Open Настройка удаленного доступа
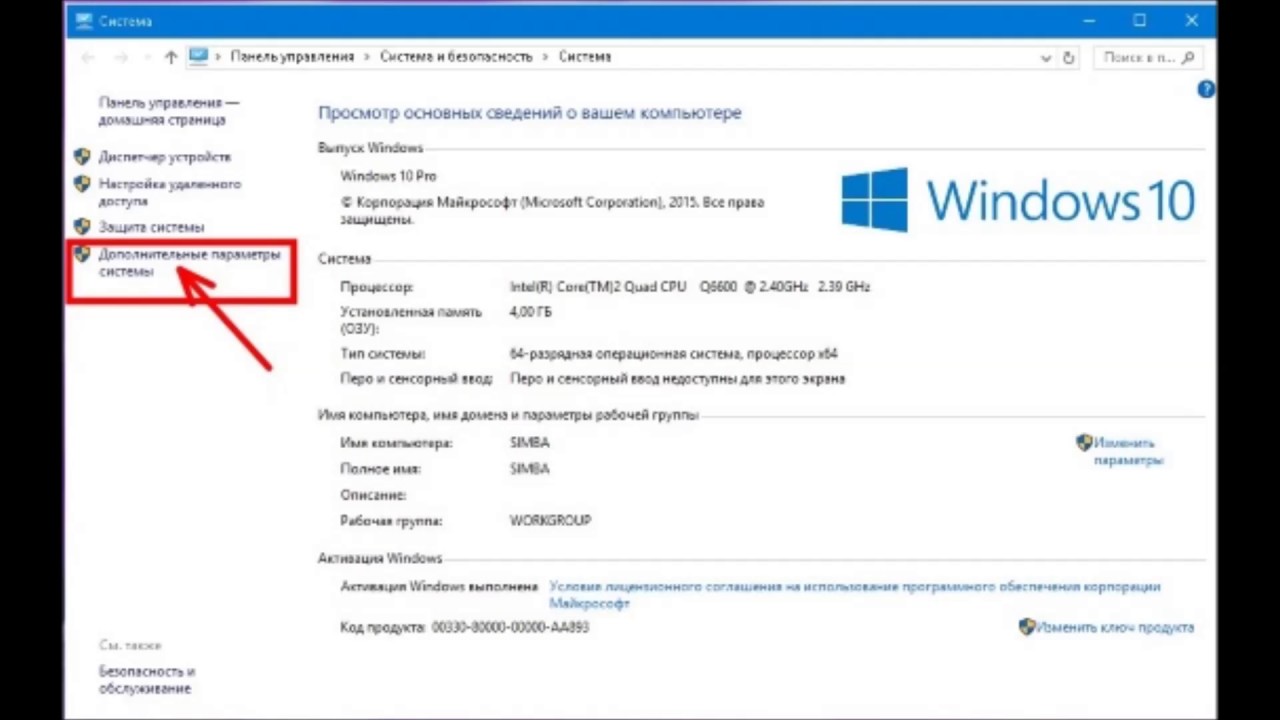 [x=169, y=192]
